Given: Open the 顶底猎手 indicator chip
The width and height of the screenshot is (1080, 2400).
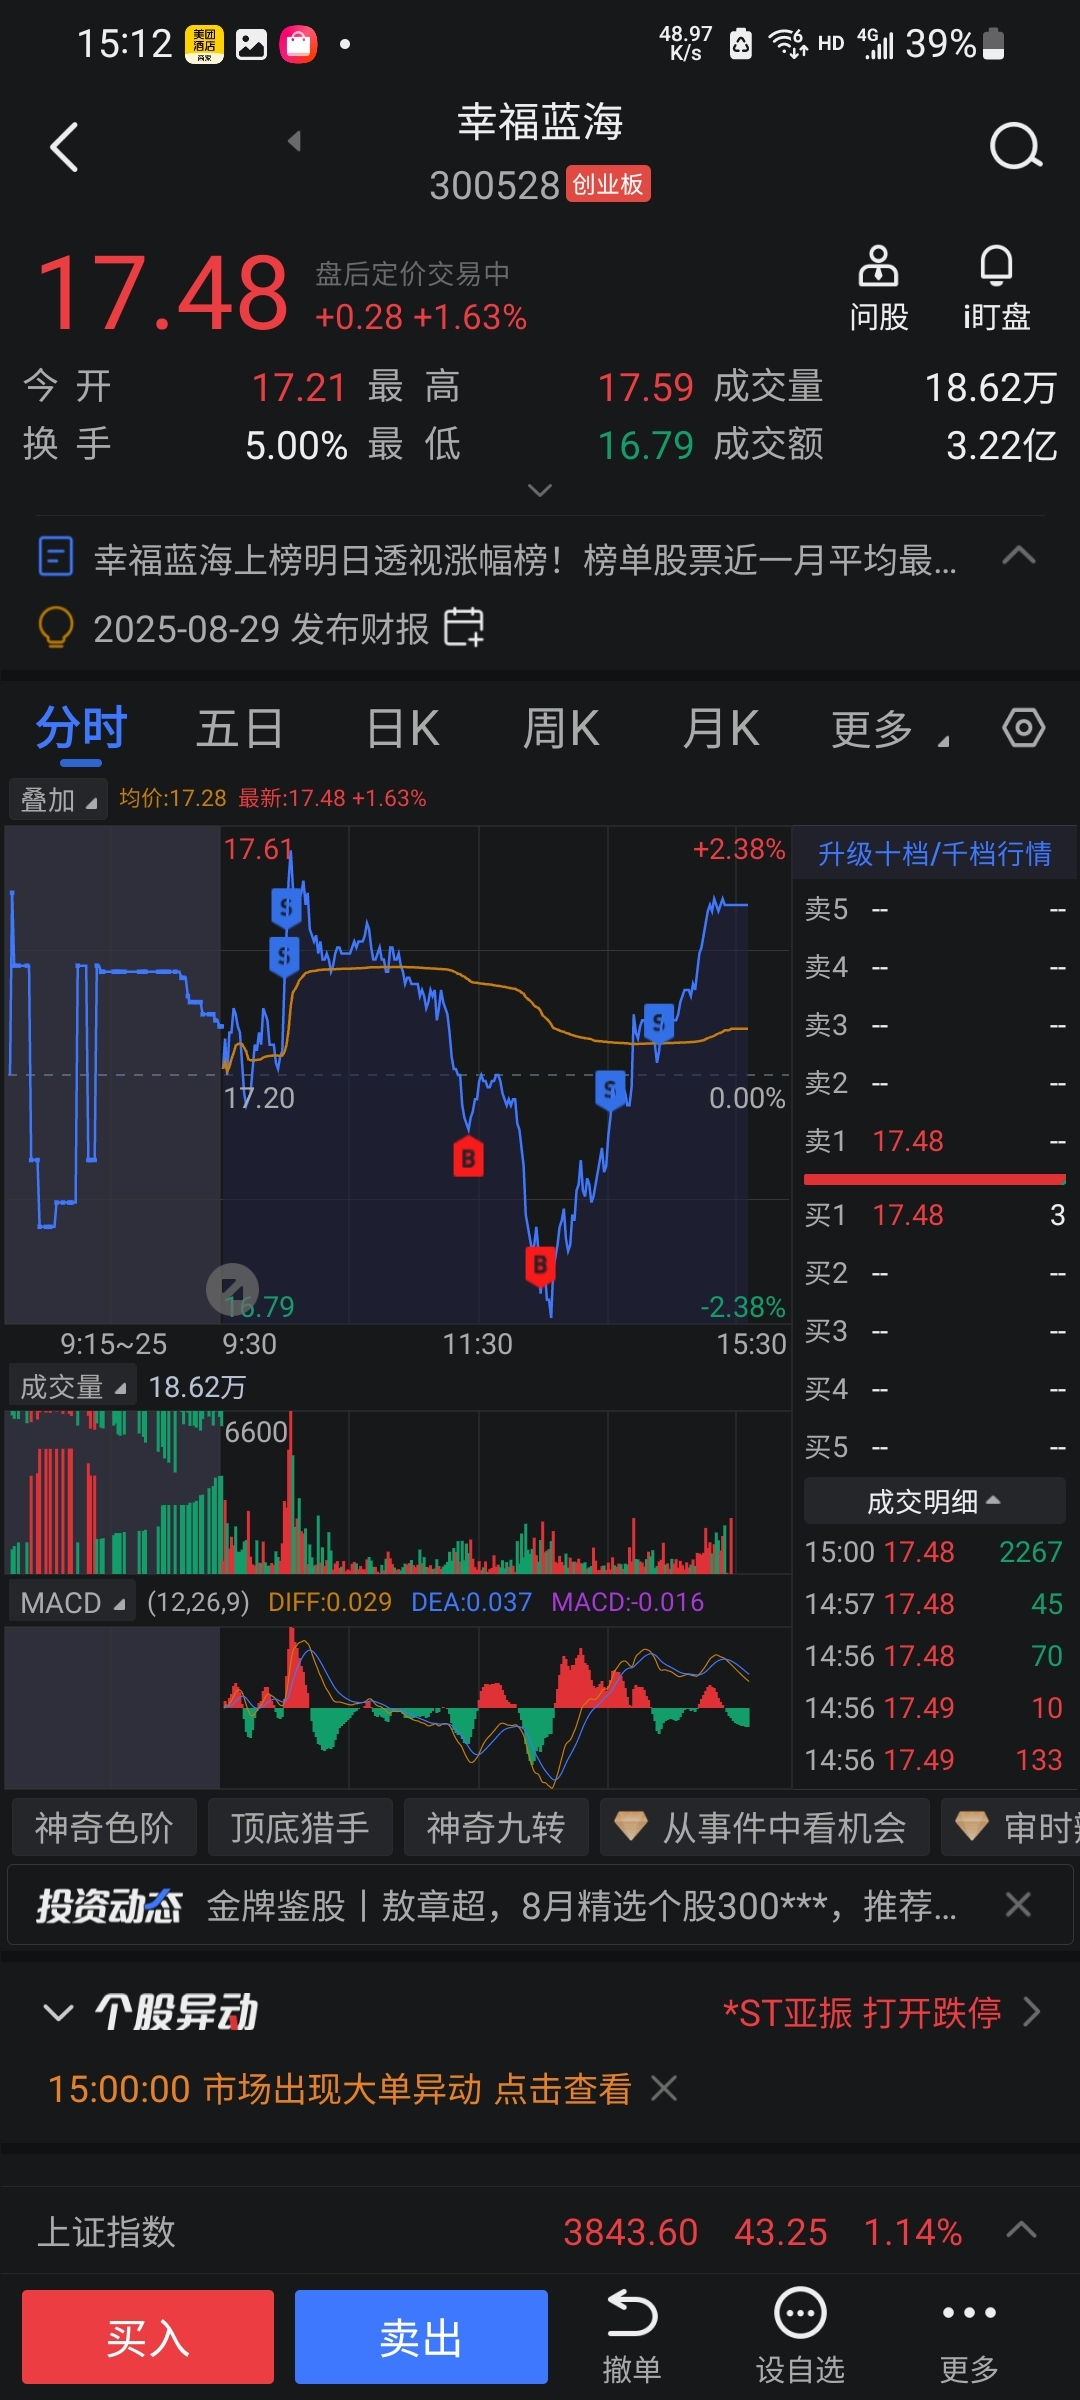Looking at the screenshot, I should 300,1827.
